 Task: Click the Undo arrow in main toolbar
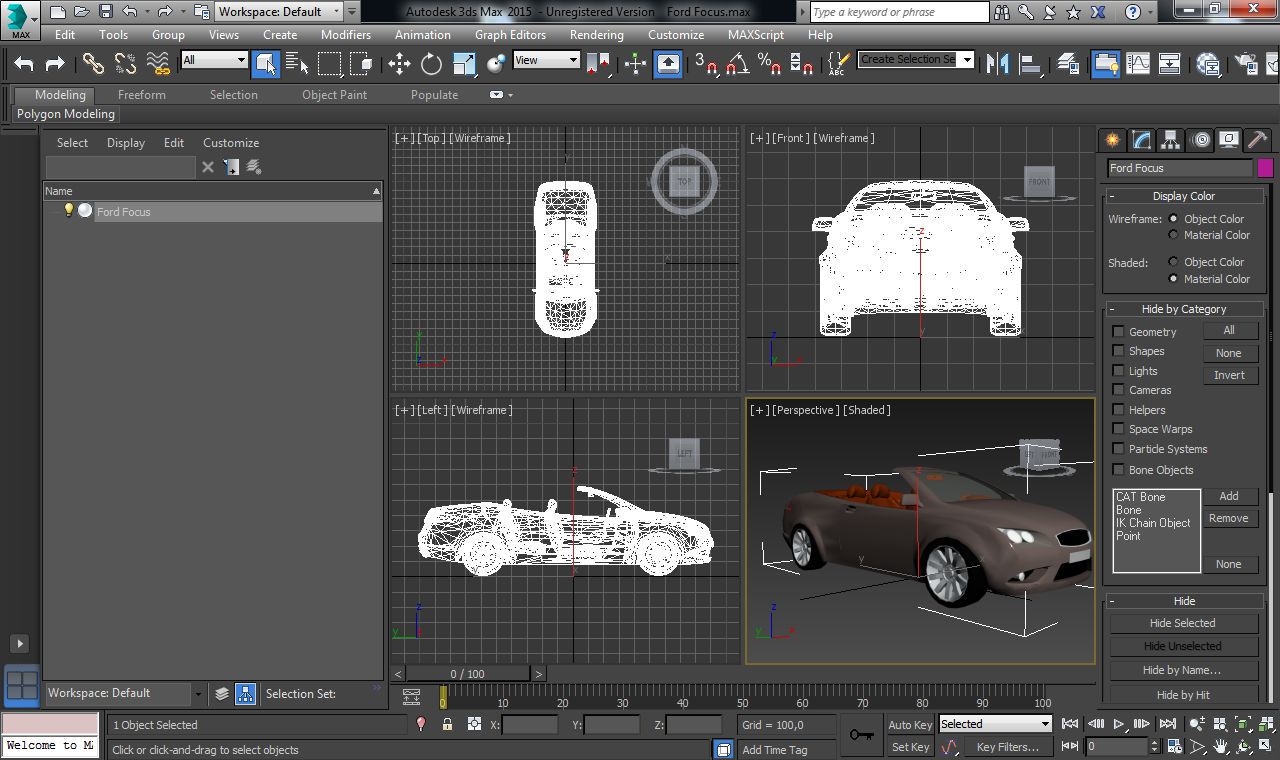(x=24, y=64)
